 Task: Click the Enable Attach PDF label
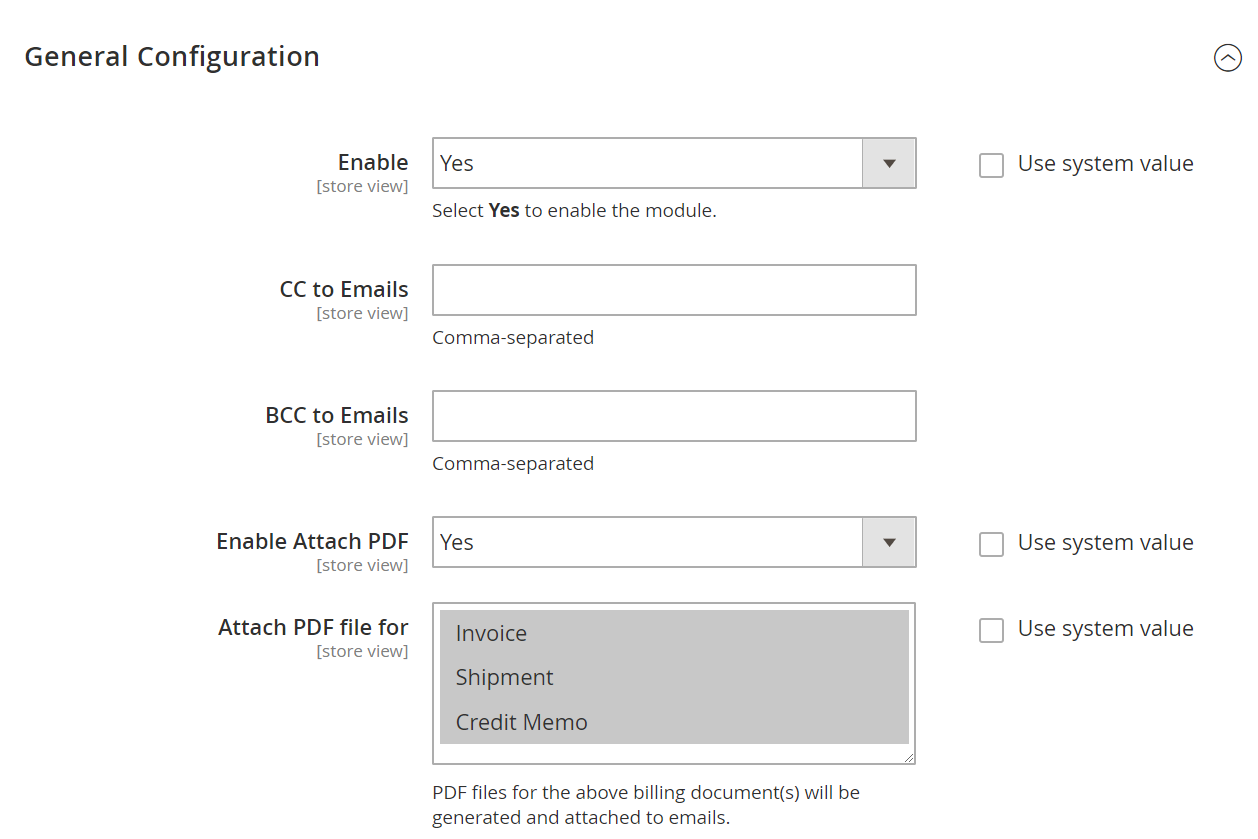click(312, 541)
